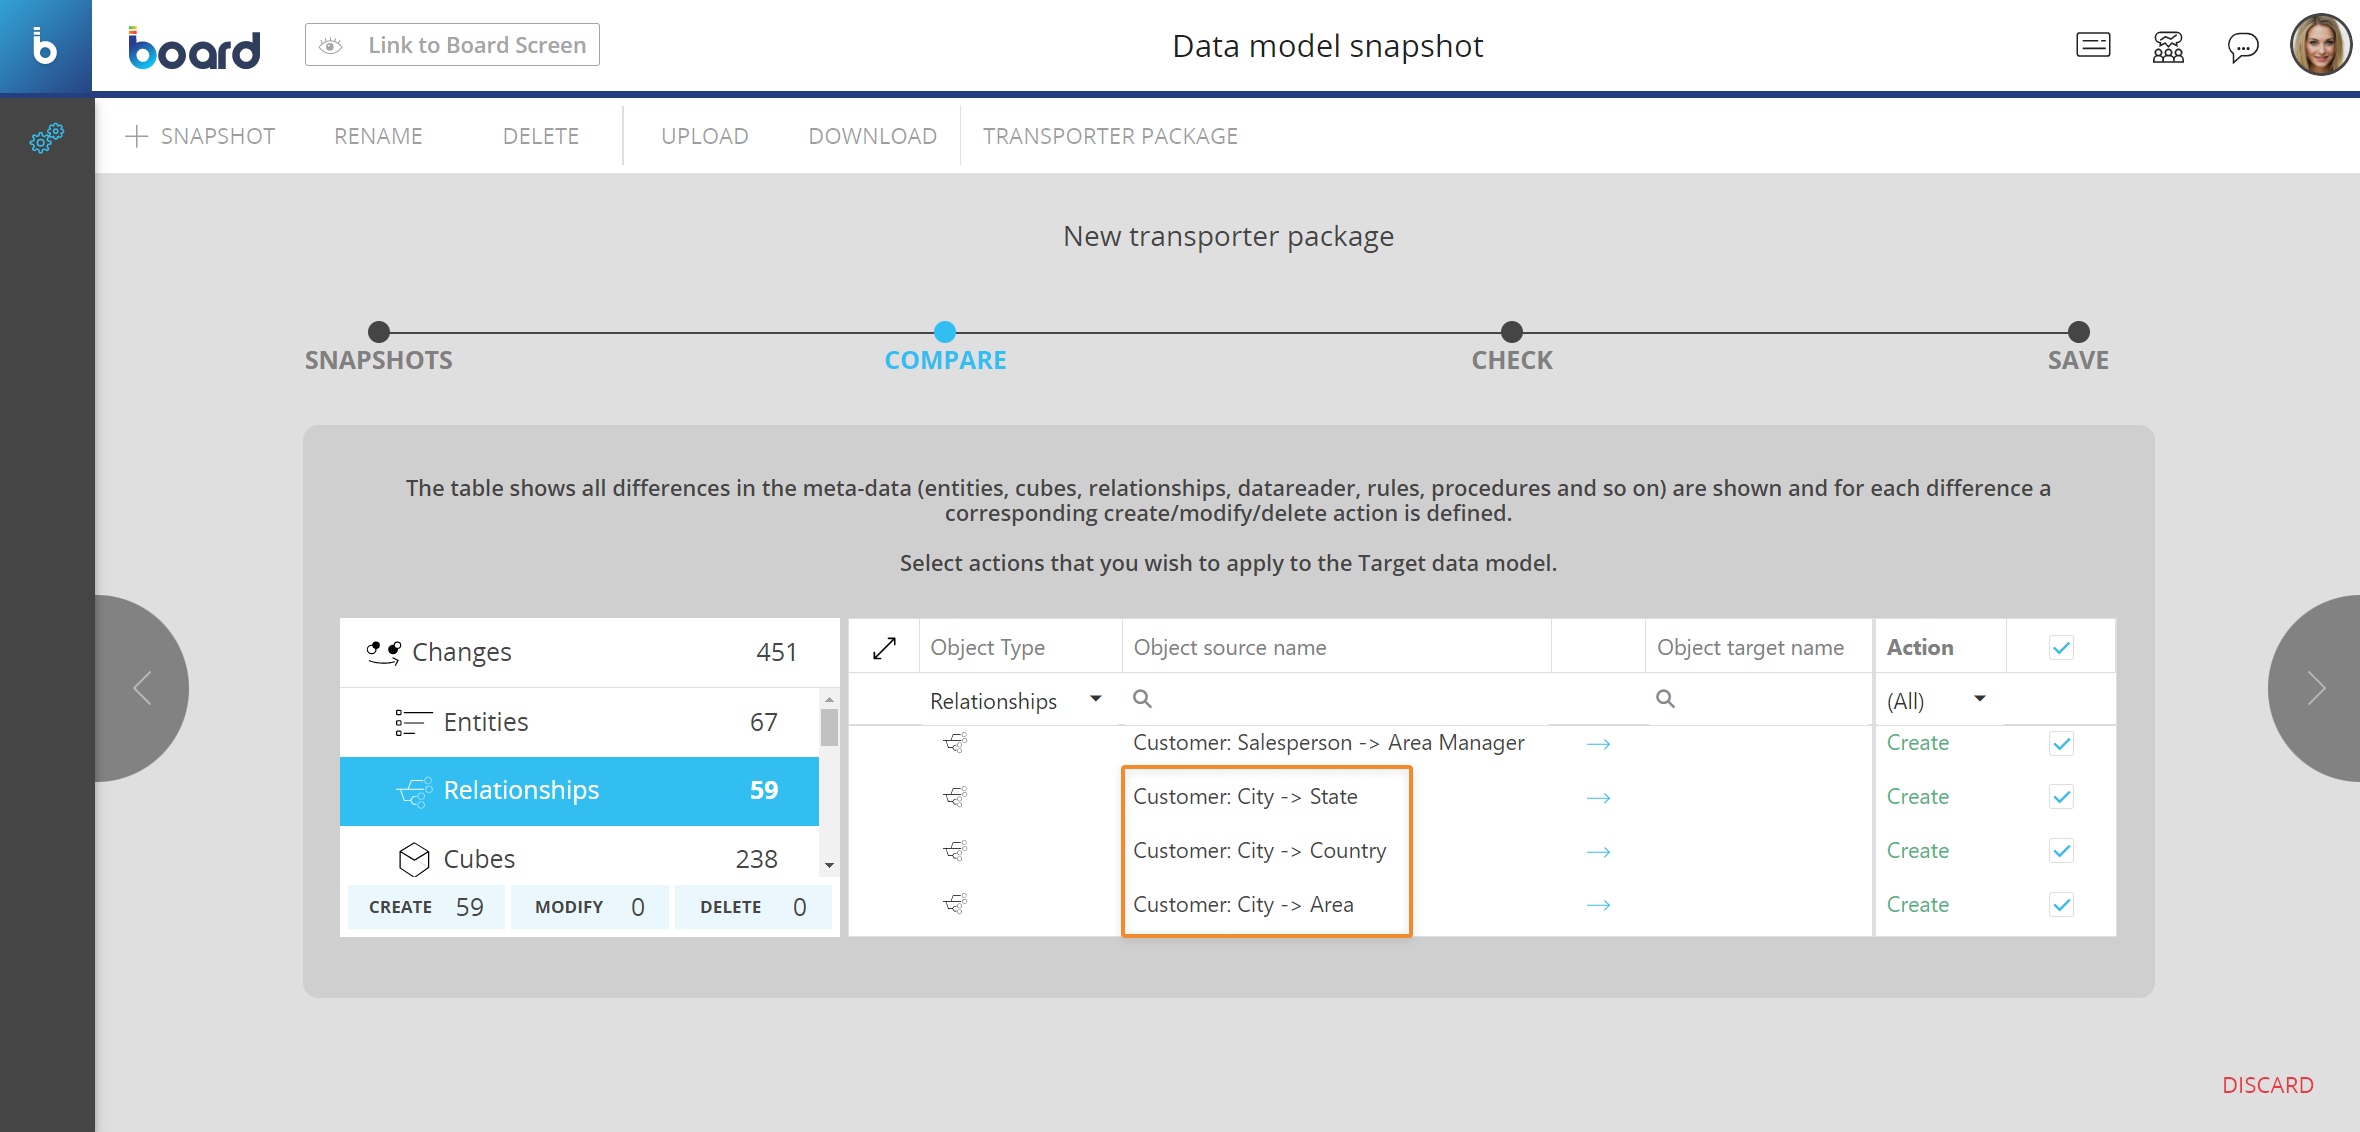Image resolution: width=2360 pixels, height=1132 pixels.
Task: Open the users presence group icon
Action: pos(2168,46)
